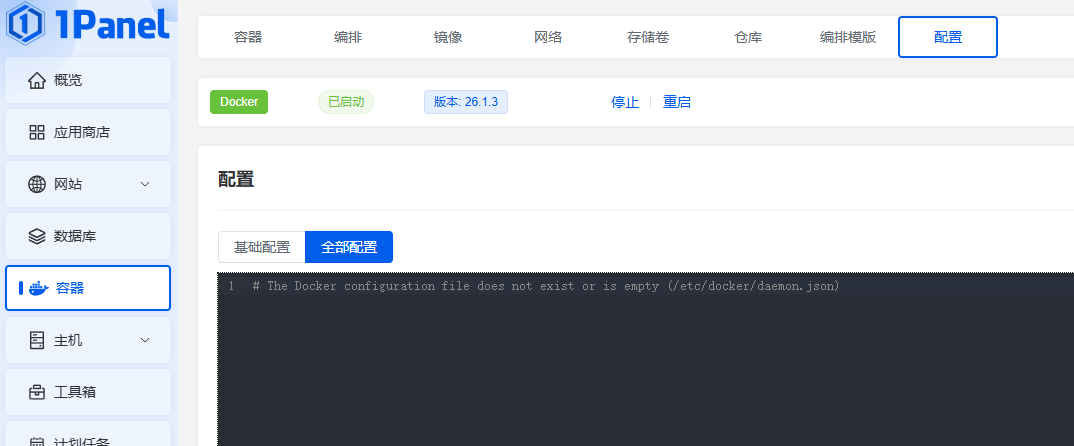Restart Docker with the 重启 link
Image resolution: width=1074 pixels, height=446 pixels.
click(x=677, y=102)
